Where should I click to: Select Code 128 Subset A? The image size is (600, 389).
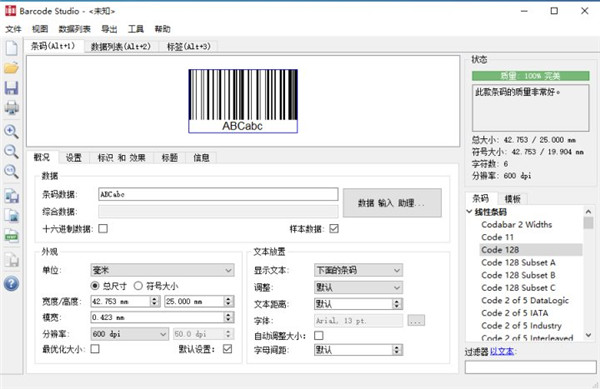click(518, 262)
